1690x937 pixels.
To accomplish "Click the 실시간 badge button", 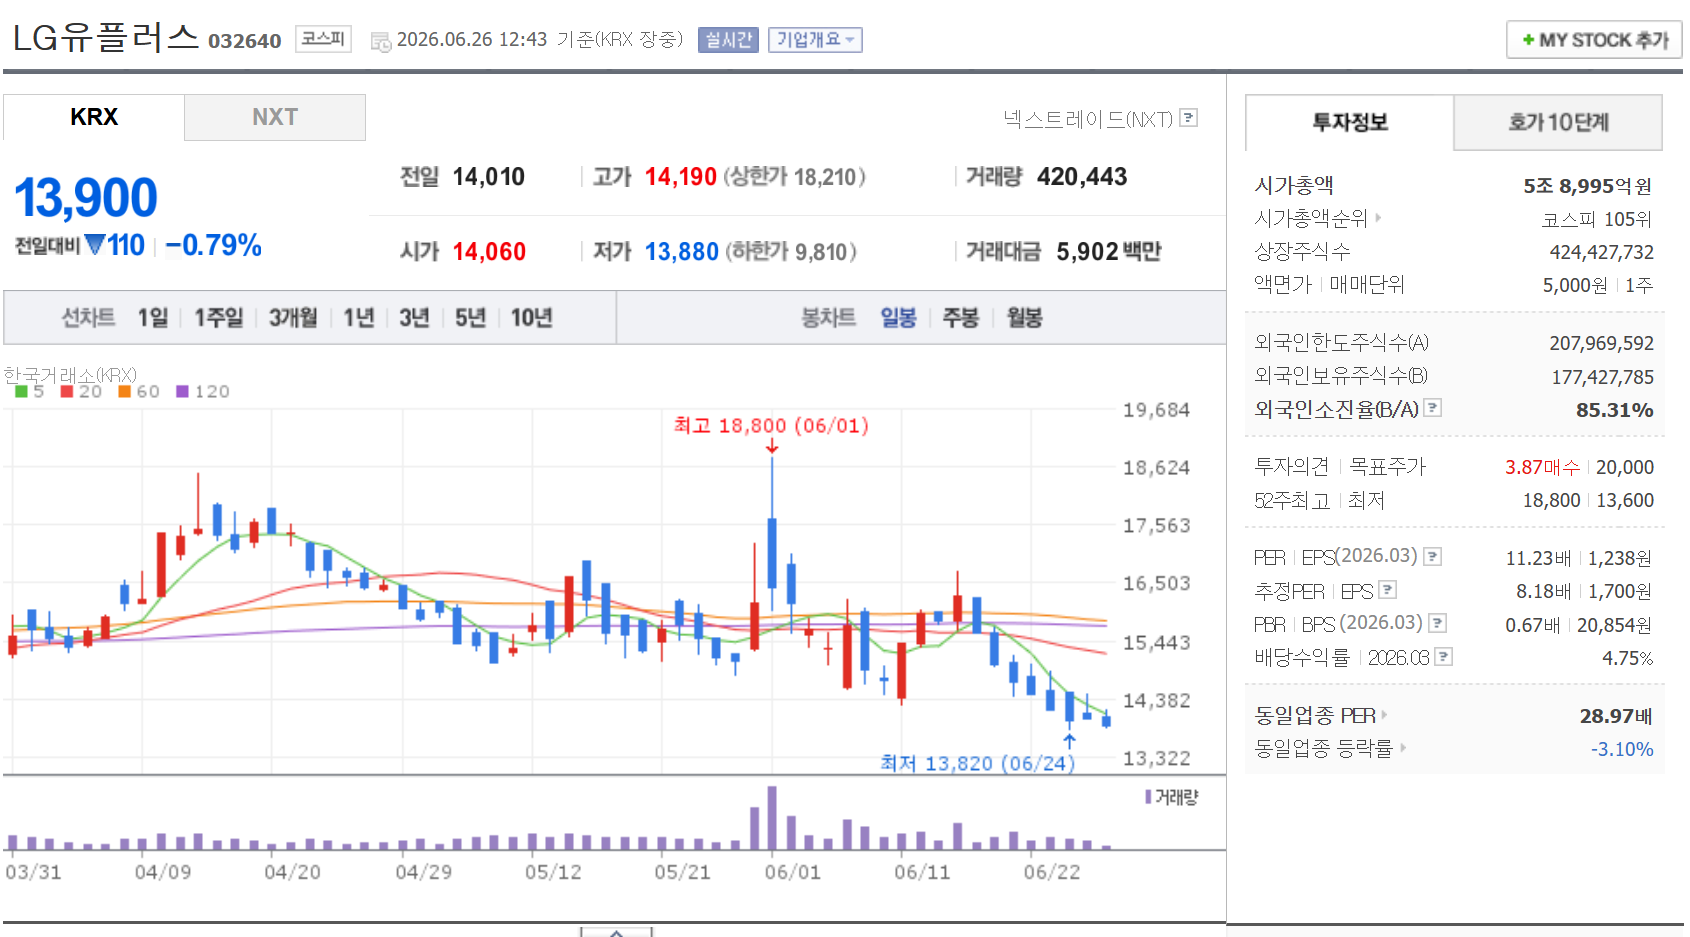I will click(x=728, y=40).
